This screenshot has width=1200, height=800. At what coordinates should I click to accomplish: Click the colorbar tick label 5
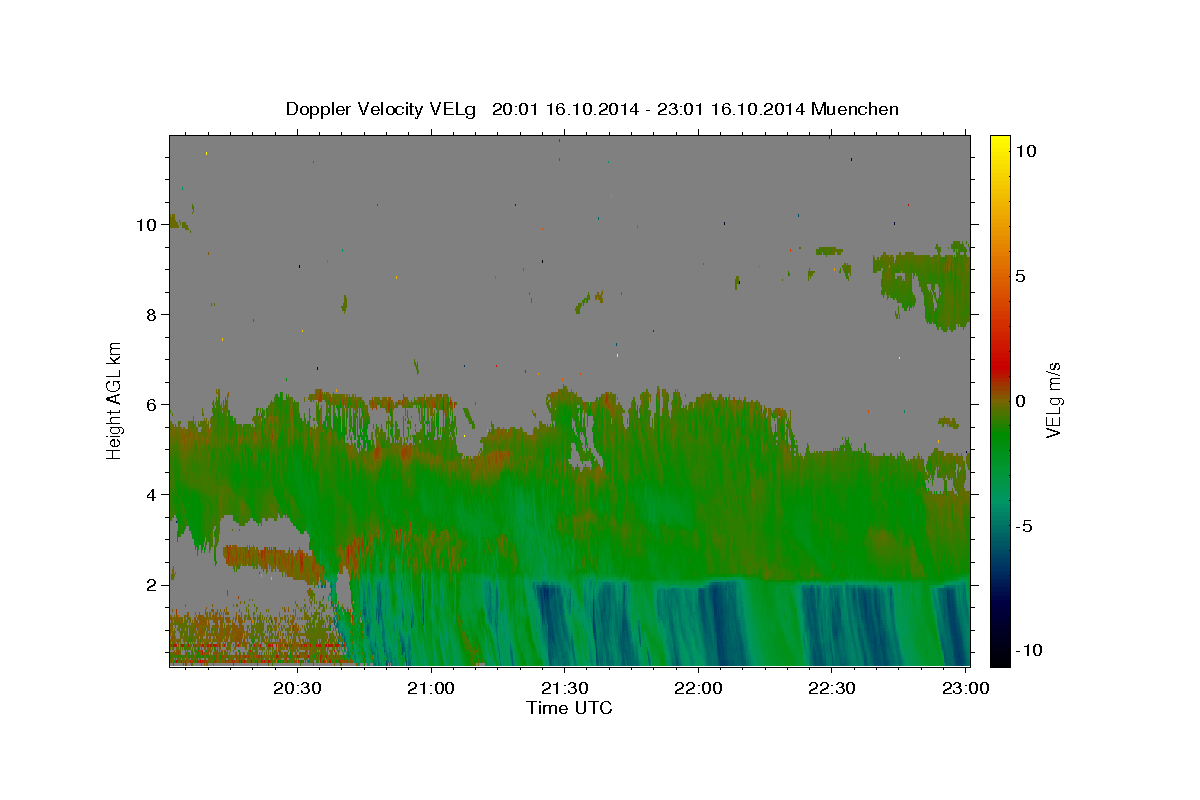tap(1020, 276)
